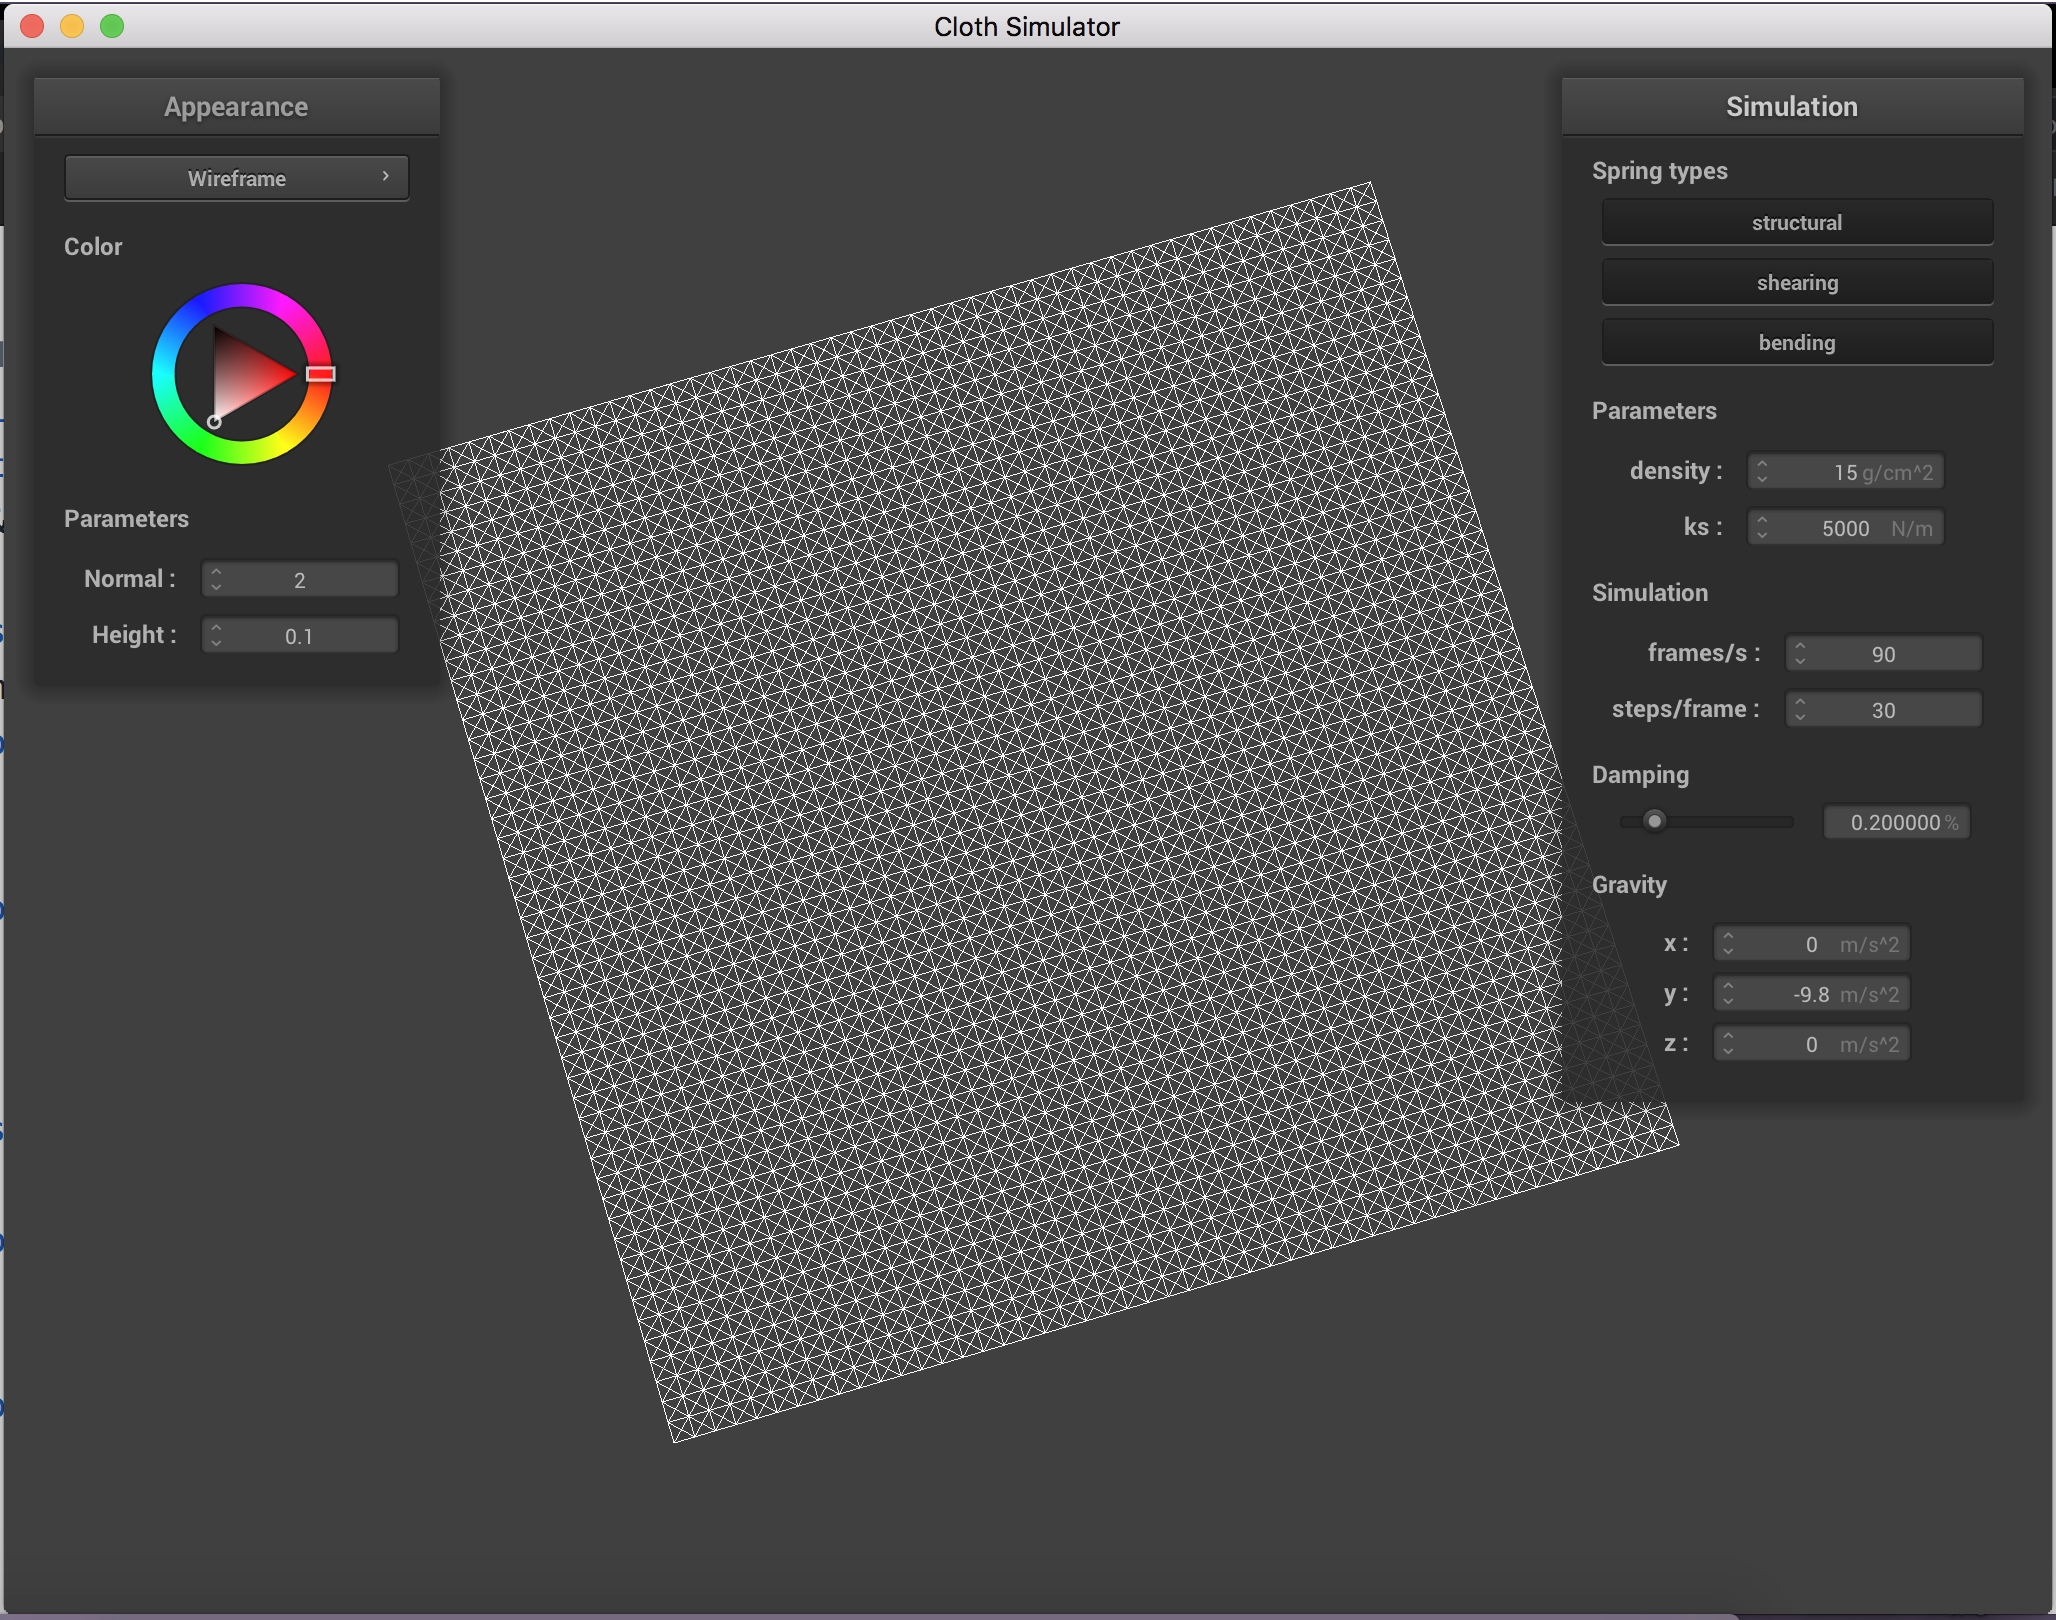
Task: Click the damping percentage value field
Action: (1896, 822)
